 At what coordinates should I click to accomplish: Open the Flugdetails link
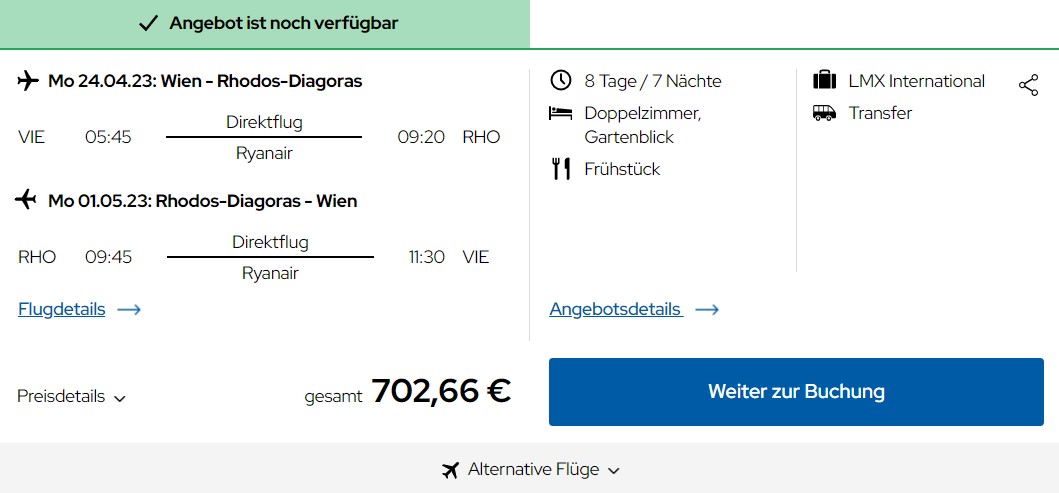(61, 309)
